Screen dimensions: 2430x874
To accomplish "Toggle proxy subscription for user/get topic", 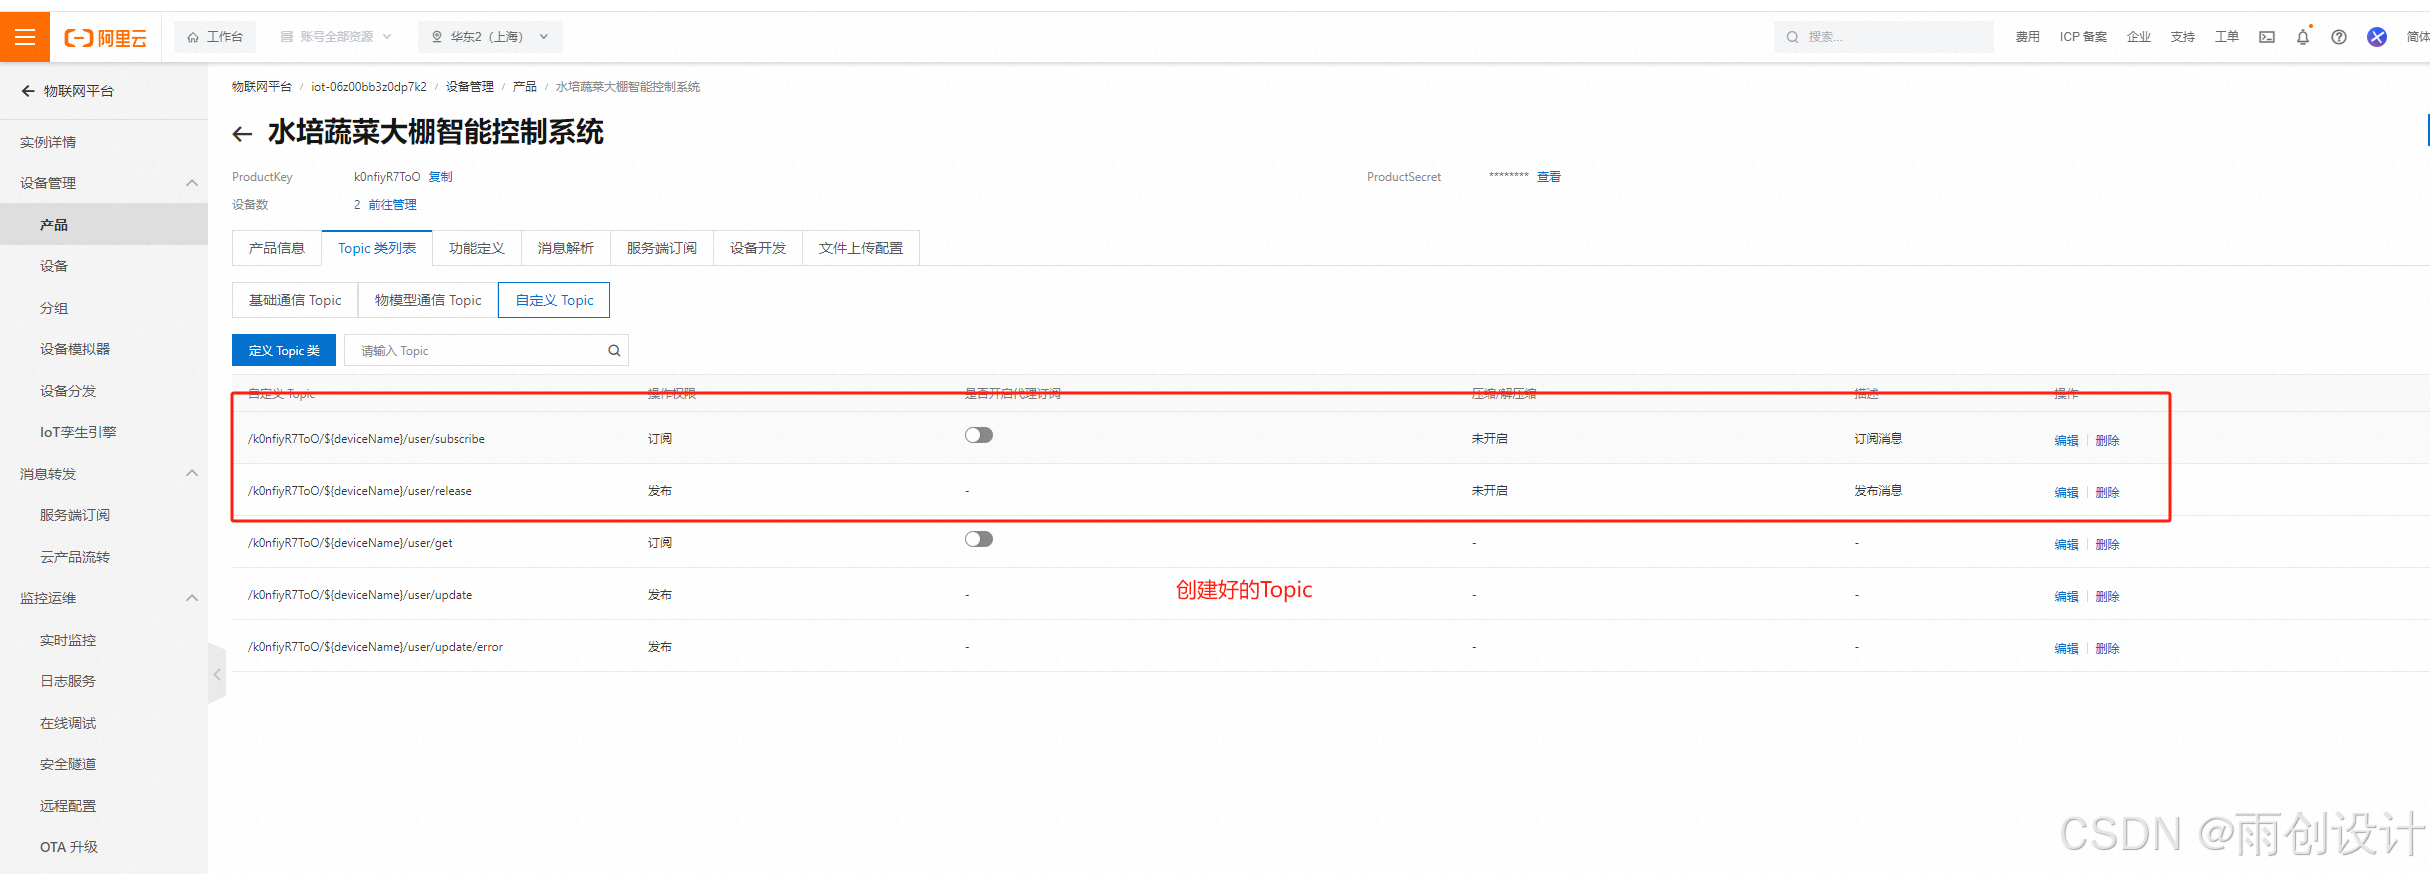I will (x=979, y=539).
